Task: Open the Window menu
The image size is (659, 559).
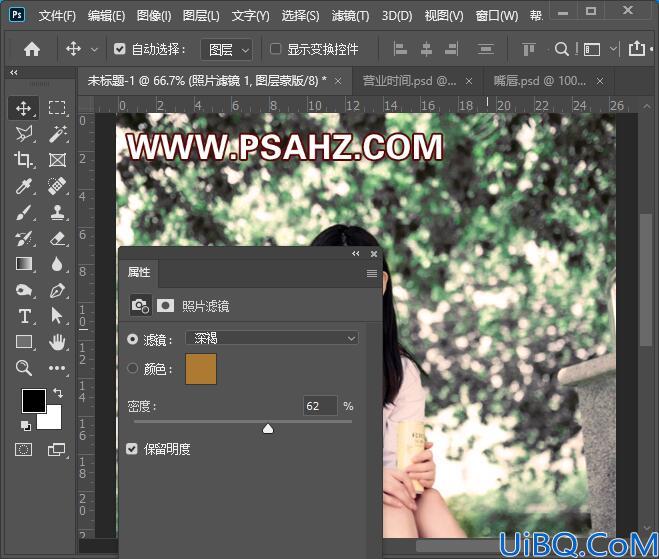Action: 496,16
